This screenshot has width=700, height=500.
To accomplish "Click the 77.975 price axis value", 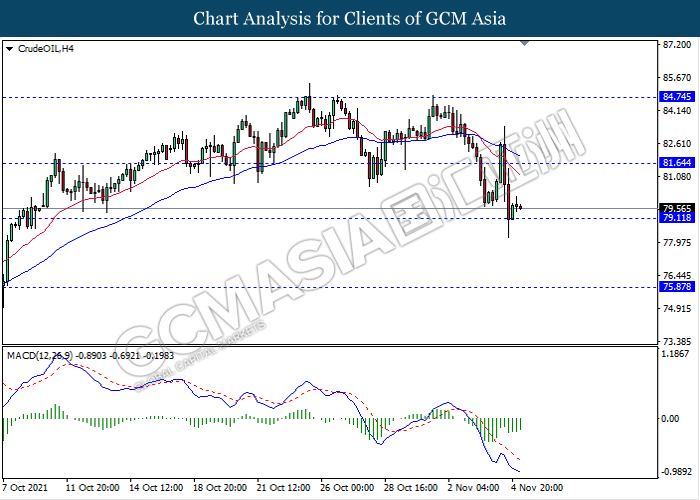I will pyautogui.click(x=677, y=243).
